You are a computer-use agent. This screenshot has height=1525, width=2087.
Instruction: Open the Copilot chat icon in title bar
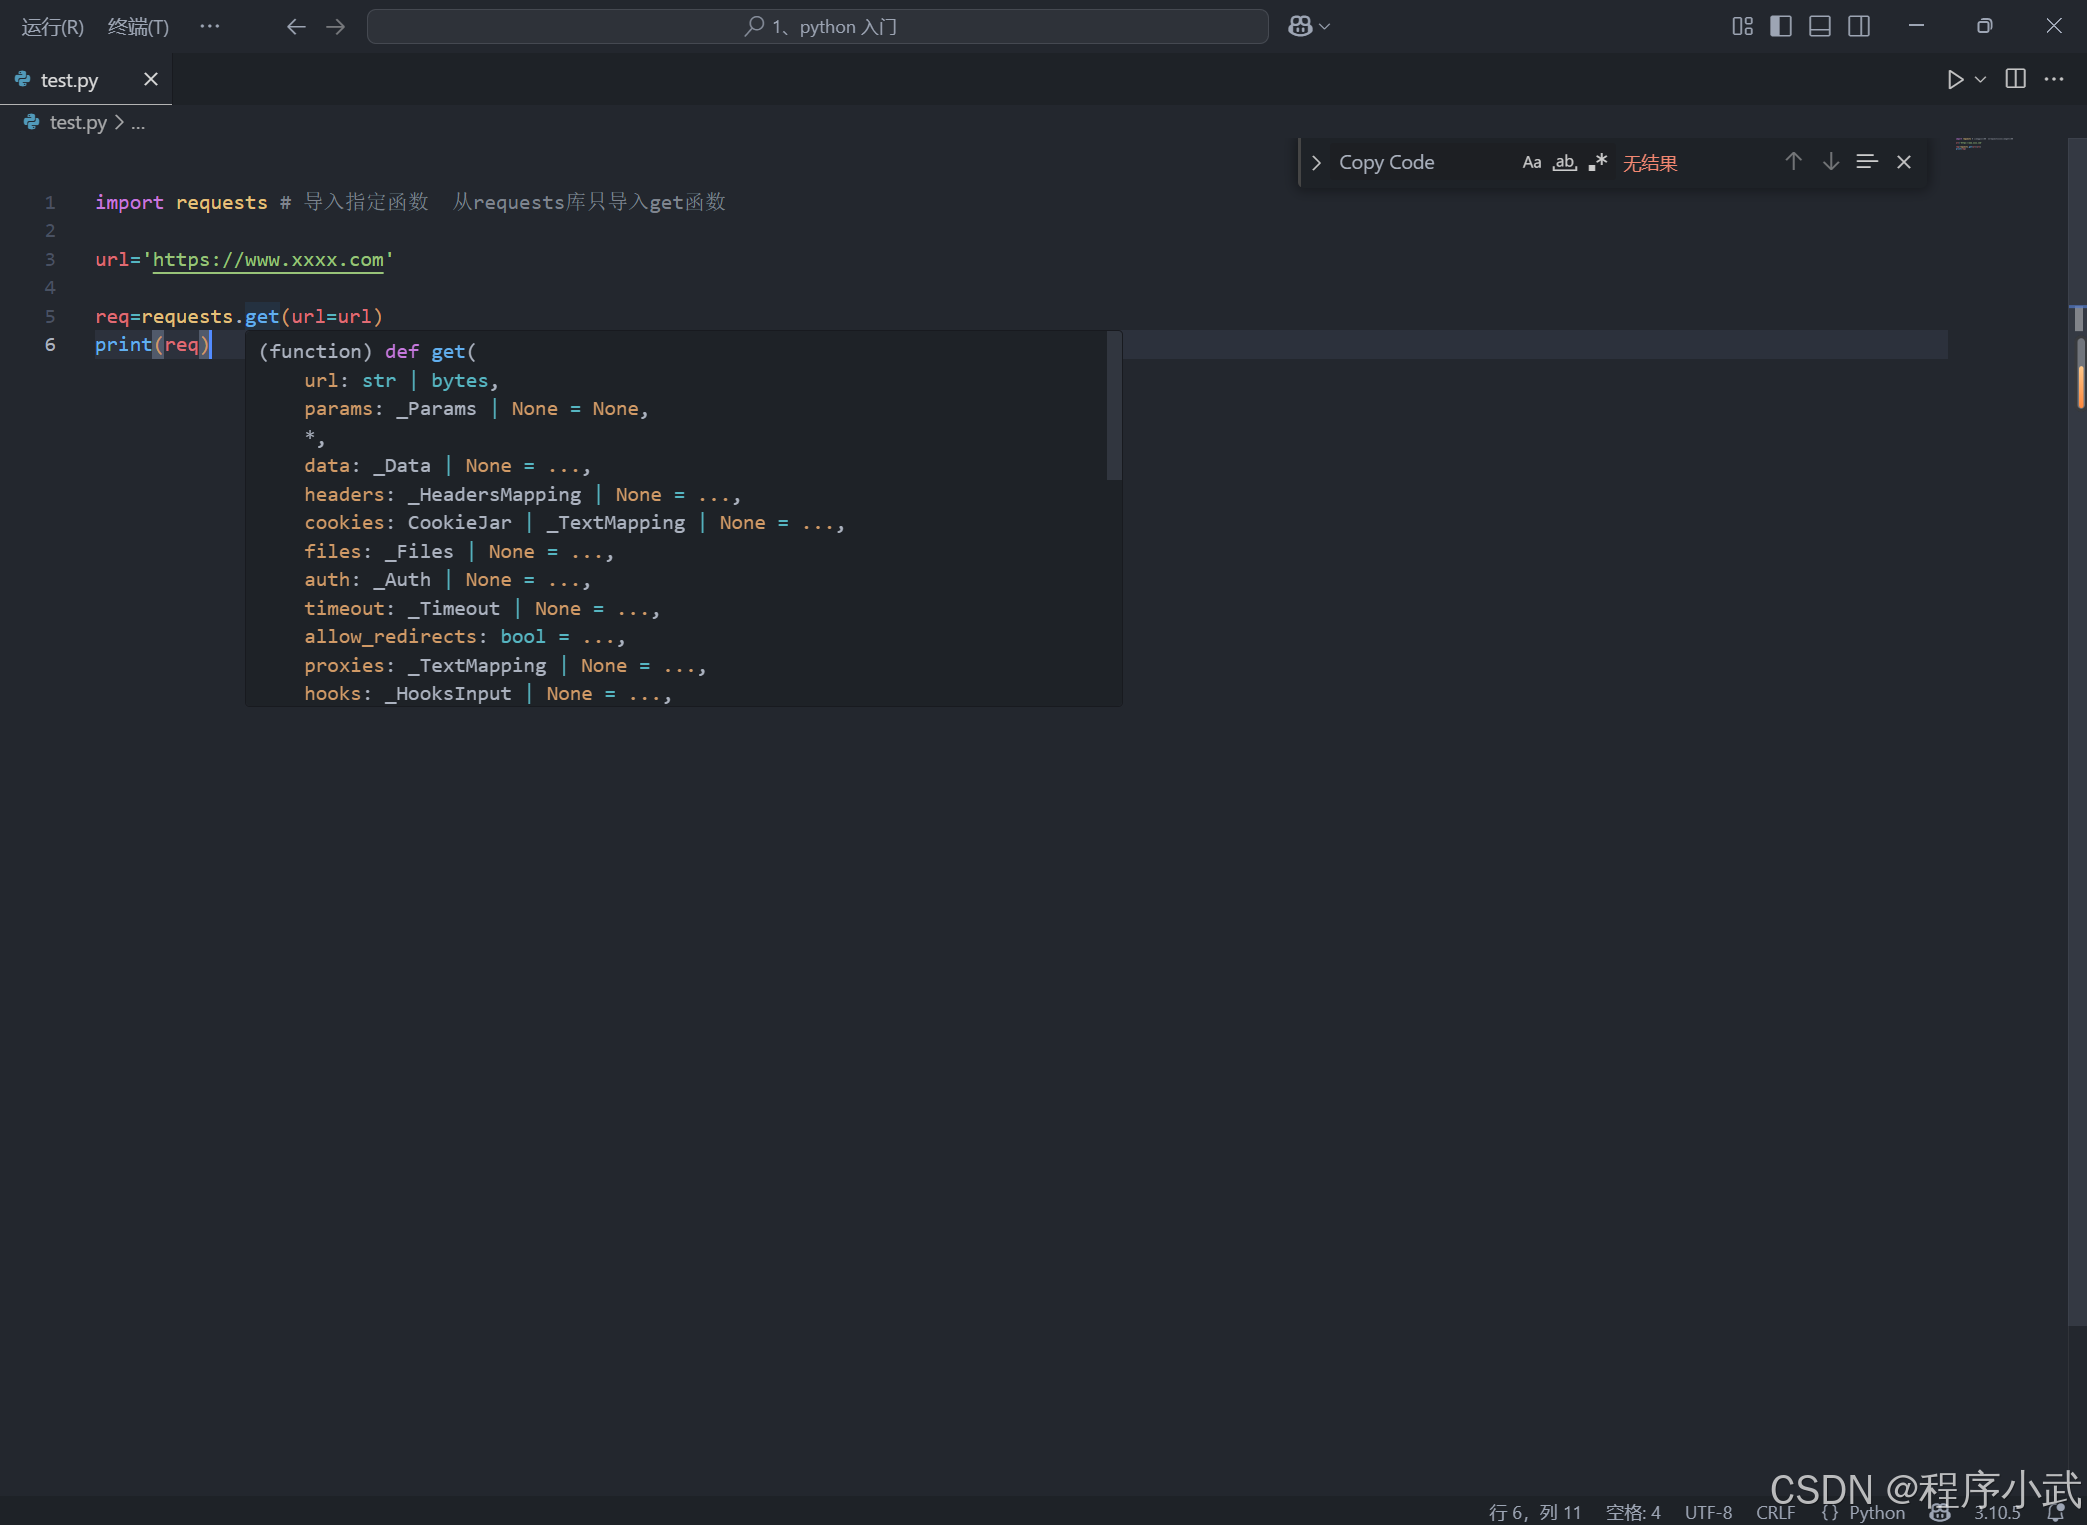(1299, 26)
